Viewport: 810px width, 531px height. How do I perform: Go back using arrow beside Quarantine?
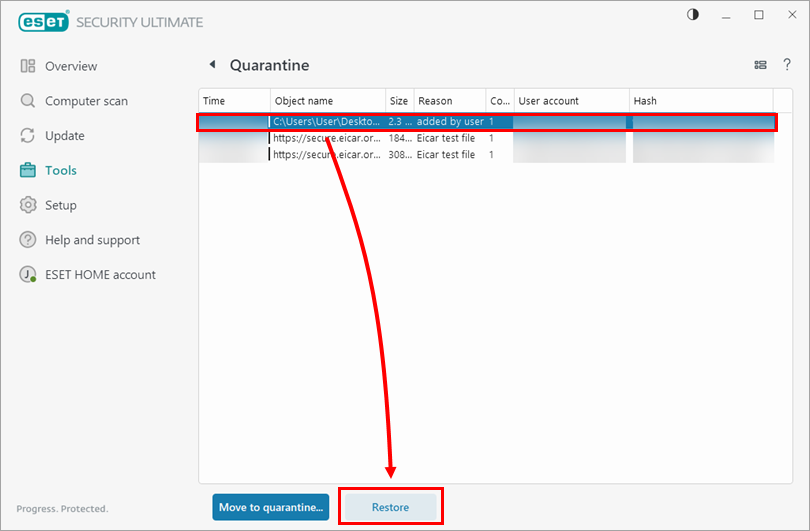pos(212,65)
